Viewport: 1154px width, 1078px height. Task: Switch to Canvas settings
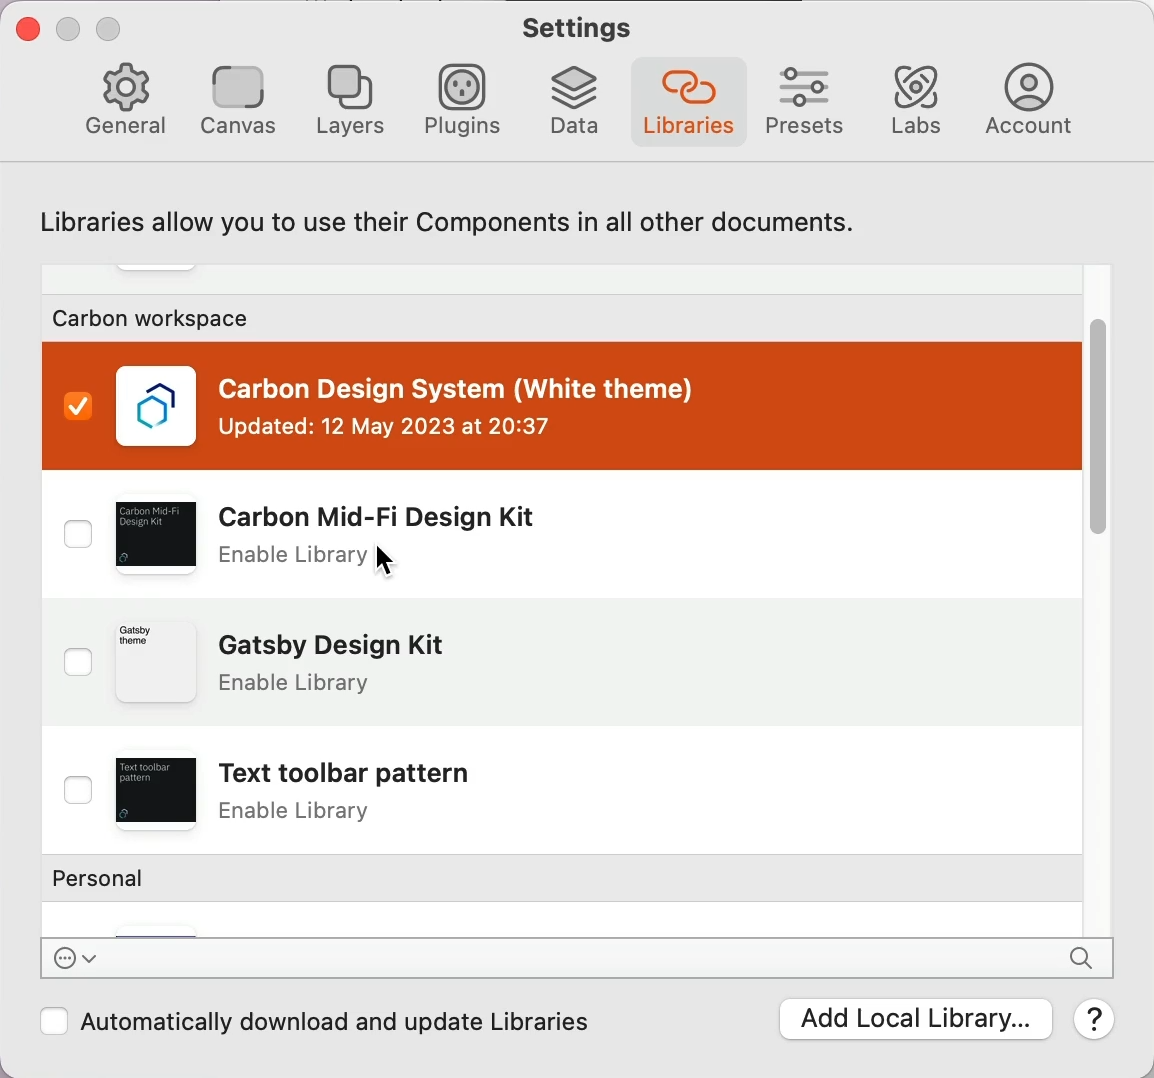pos(239,101)
